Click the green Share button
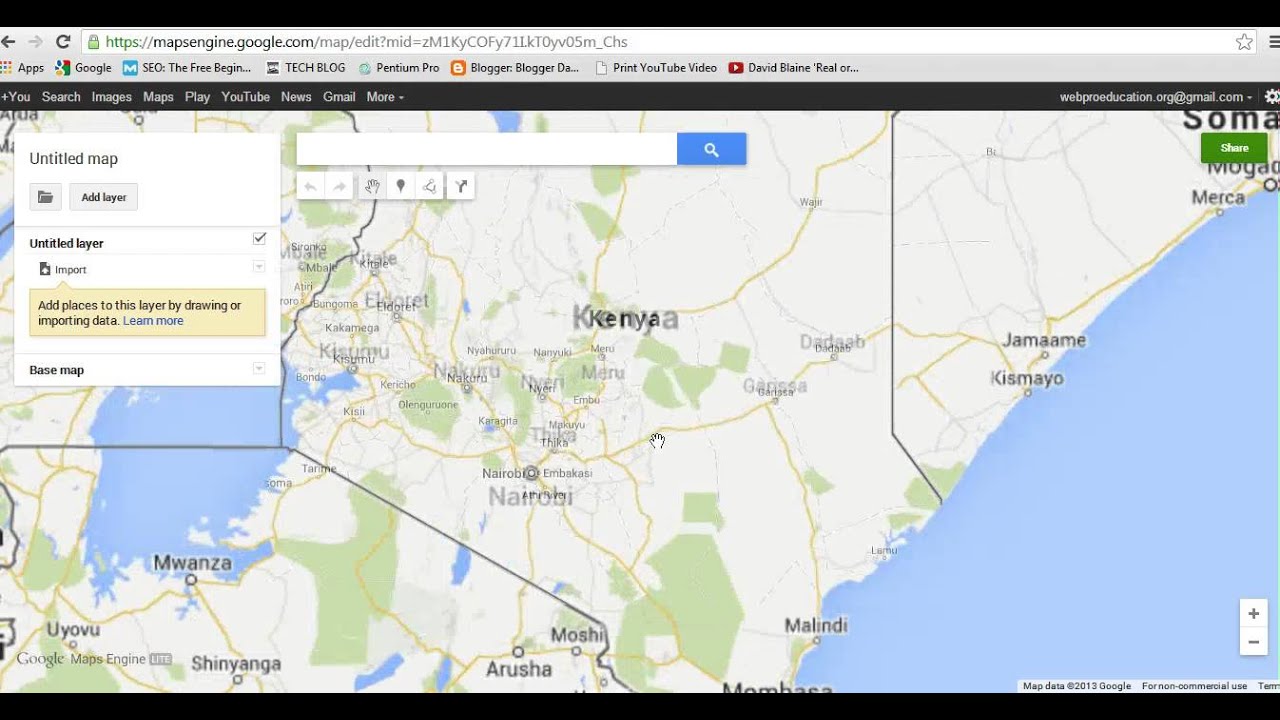The width and height of the screenshot is (1280, 720). [1234, 148]
